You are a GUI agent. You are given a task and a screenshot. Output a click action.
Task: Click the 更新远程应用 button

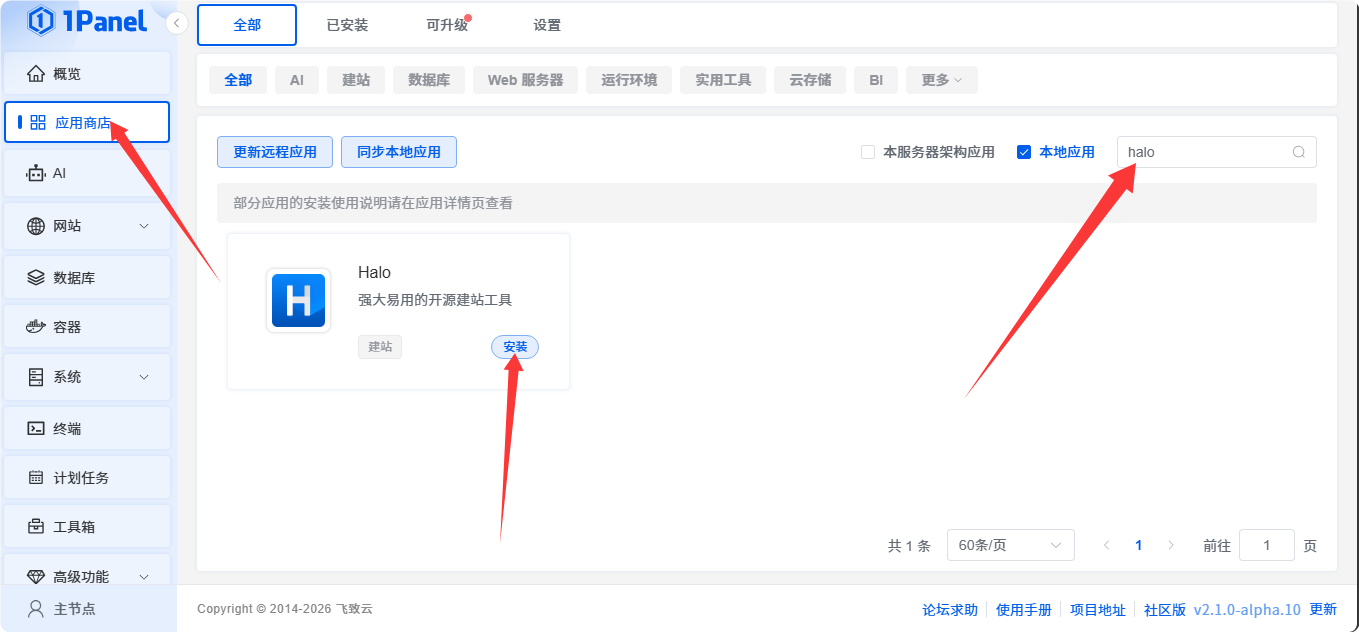[275, 152]
